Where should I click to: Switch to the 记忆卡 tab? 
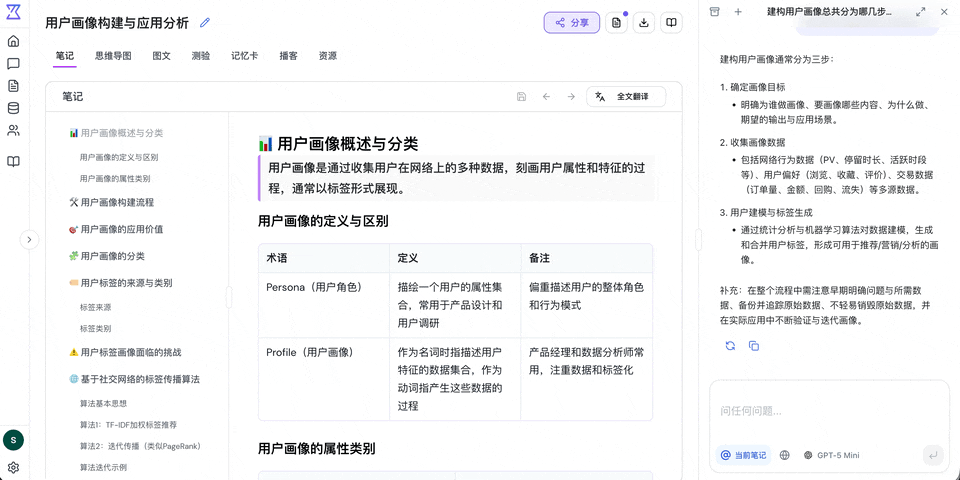pos(244,56)
